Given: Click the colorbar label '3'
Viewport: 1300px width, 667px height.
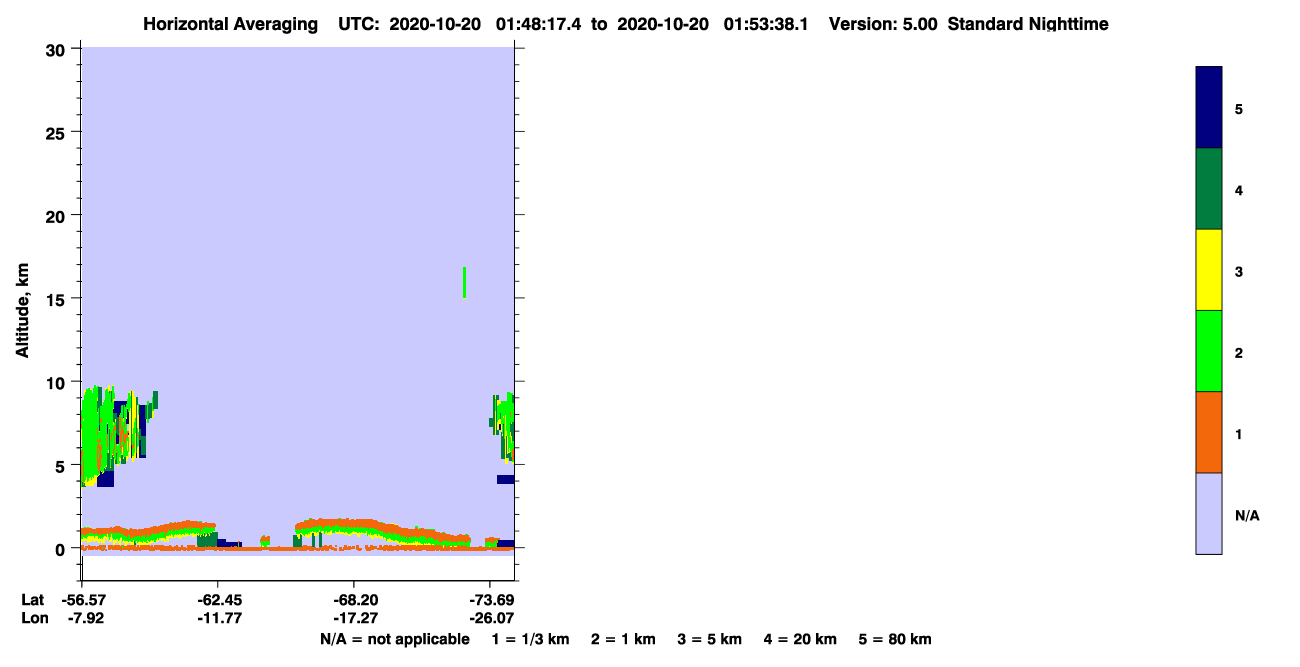Looking at the screenshot, I should pos(1239,271).
